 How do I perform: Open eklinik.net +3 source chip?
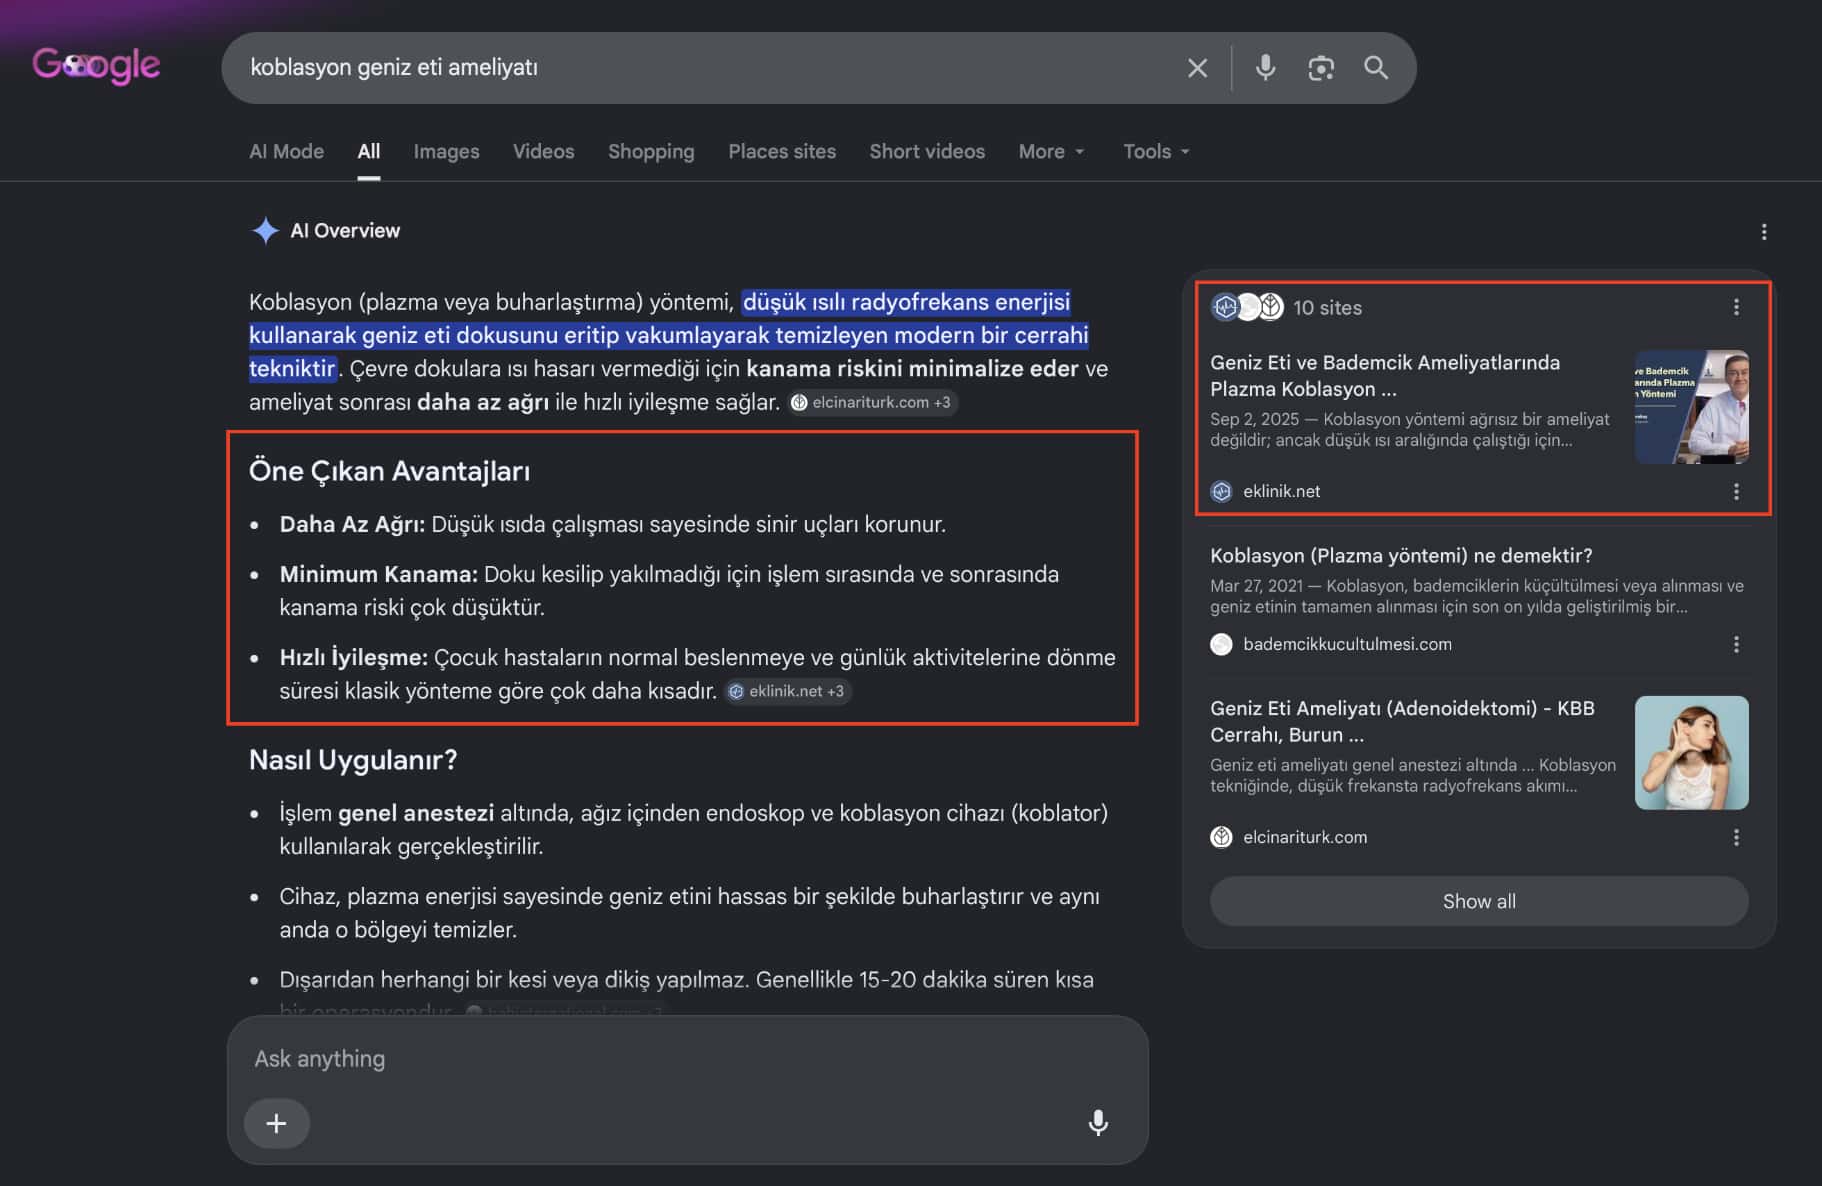click(788, 691)
